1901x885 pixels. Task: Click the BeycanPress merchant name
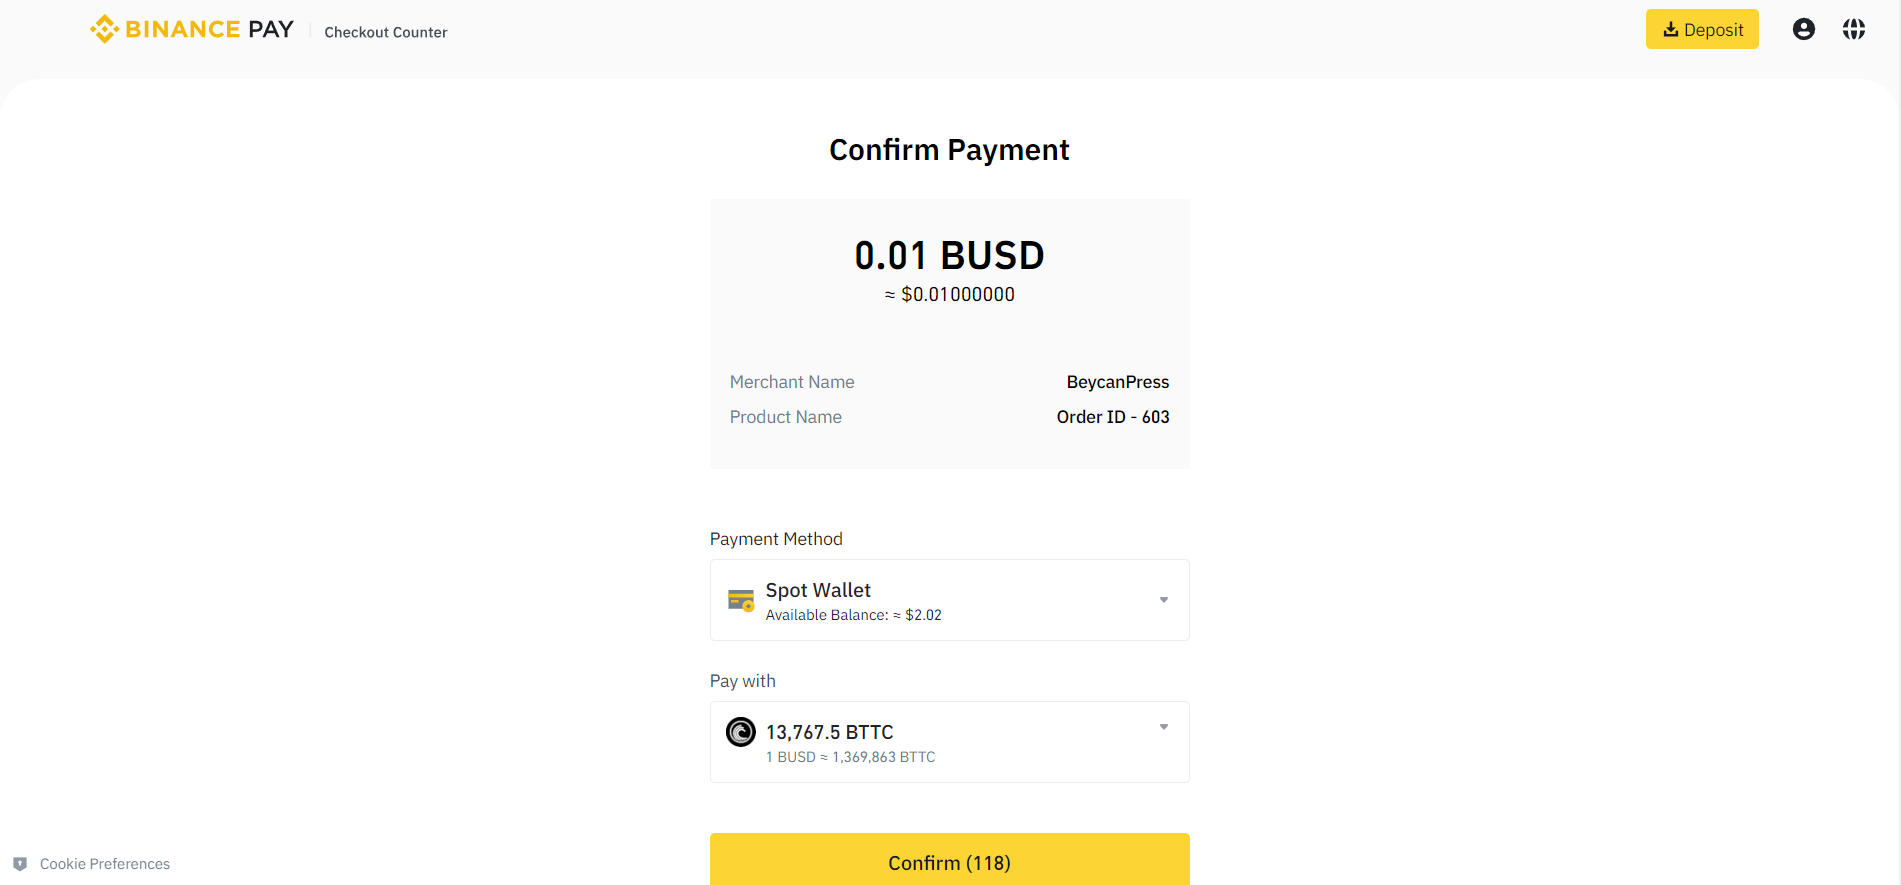click(x=1117, y=382)
